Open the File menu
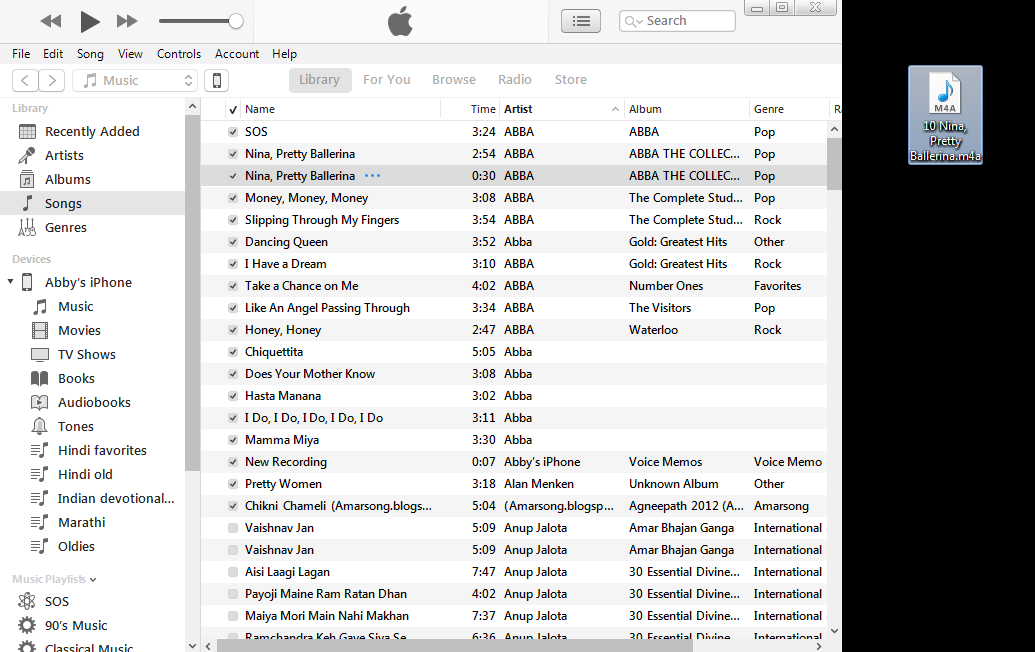Image resolution: width=1035 pixels, height=652 pixels. 21,54
